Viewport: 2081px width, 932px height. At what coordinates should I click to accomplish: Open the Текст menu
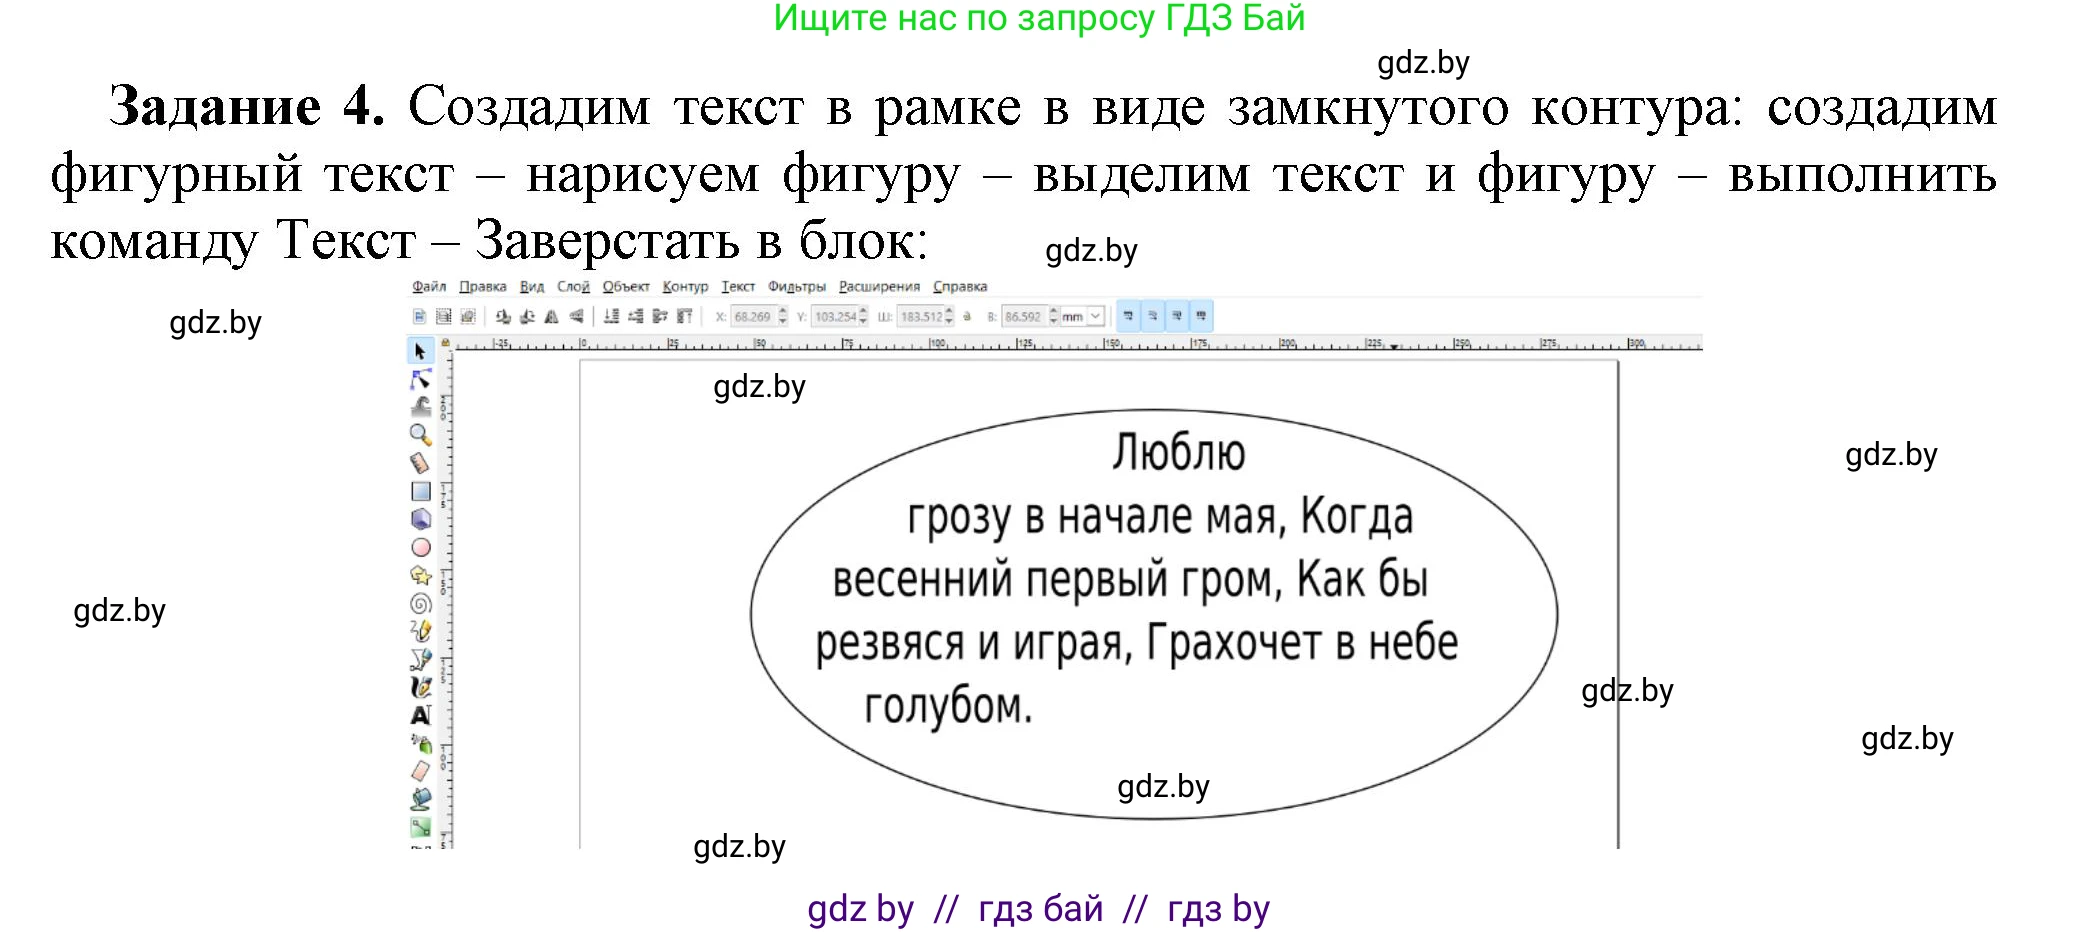coord(738,287)
